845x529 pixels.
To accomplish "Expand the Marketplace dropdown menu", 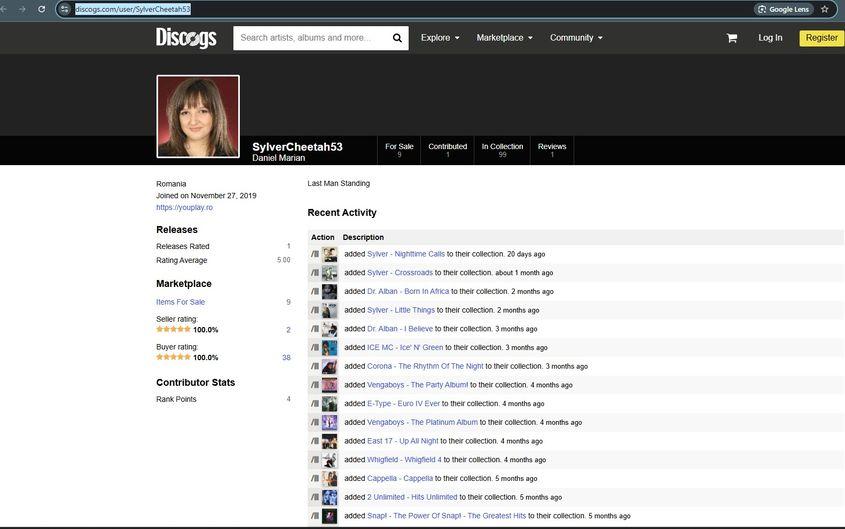I will tap(504, 38).
